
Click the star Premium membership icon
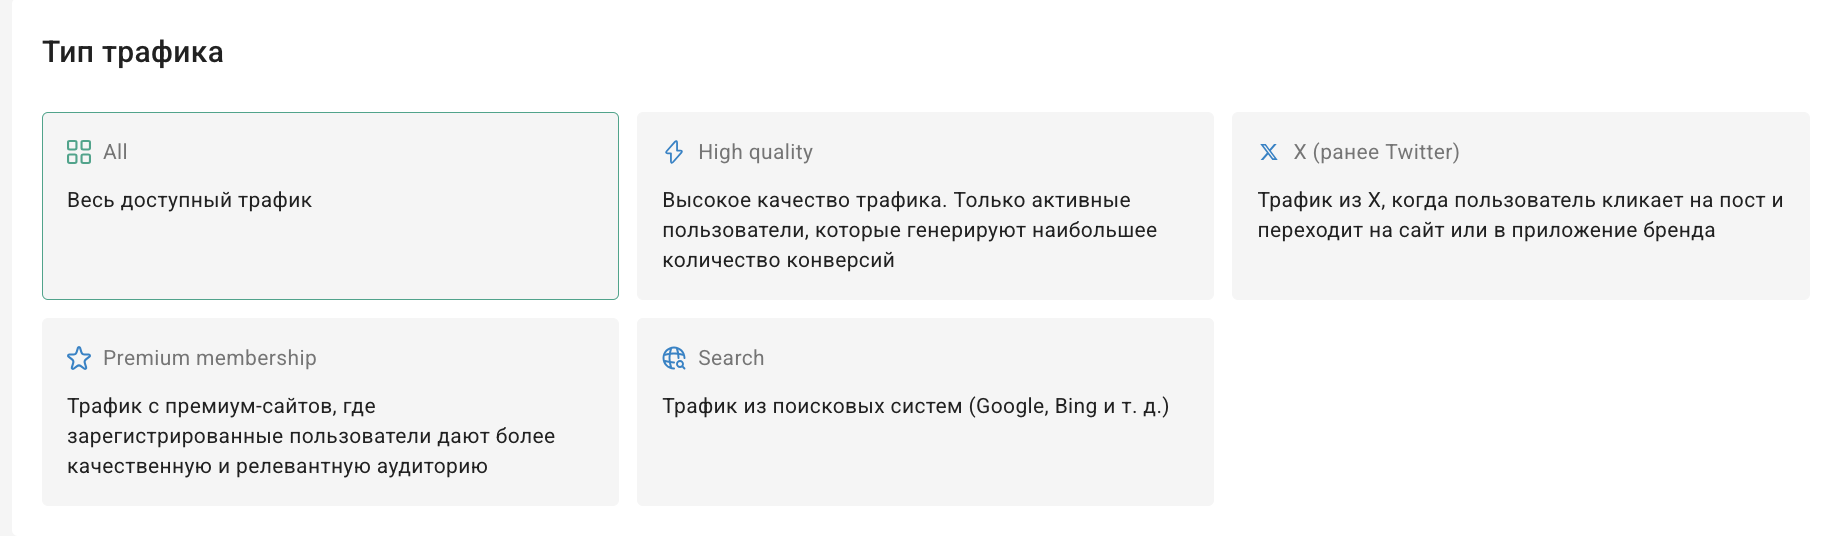coord(79,358)
